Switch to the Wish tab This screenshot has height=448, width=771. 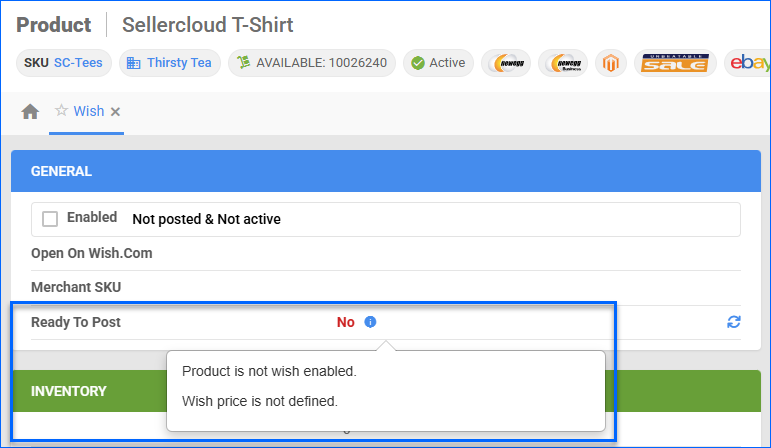[x=89, y=111]
